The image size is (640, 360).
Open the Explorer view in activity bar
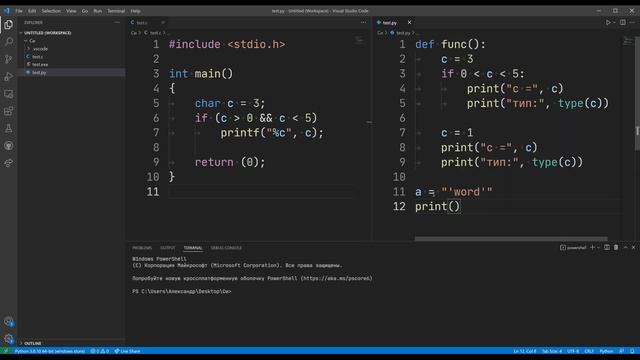click(9, 25)
